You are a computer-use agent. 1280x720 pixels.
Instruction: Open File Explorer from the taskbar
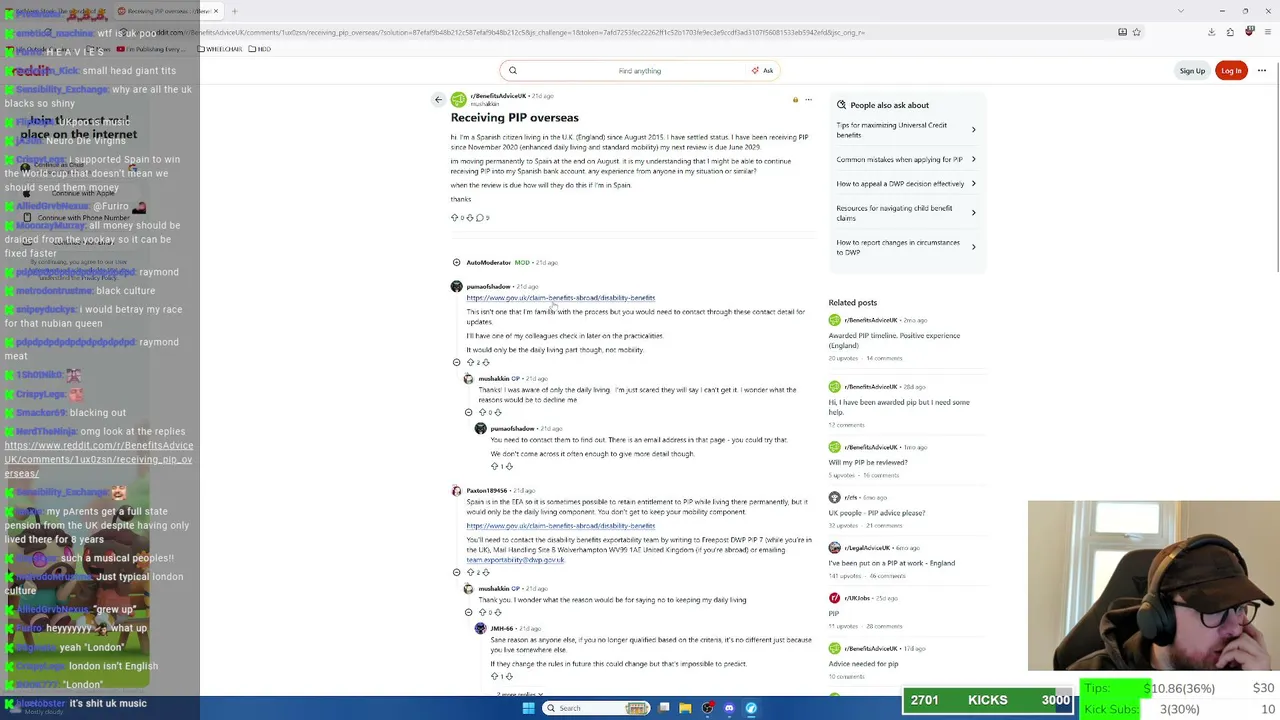(685, 708)
